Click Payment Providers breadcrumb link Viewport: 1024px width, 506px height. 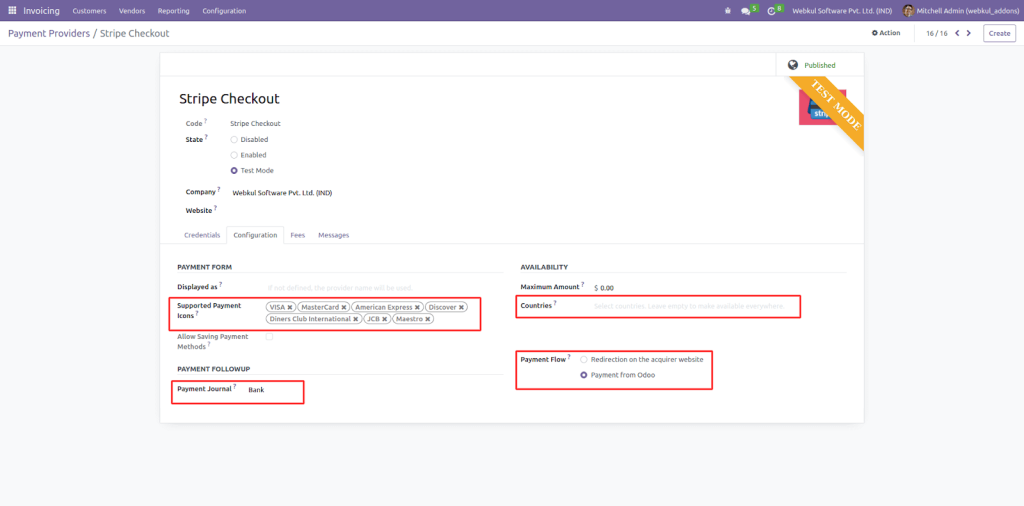(x=49, y=33)
